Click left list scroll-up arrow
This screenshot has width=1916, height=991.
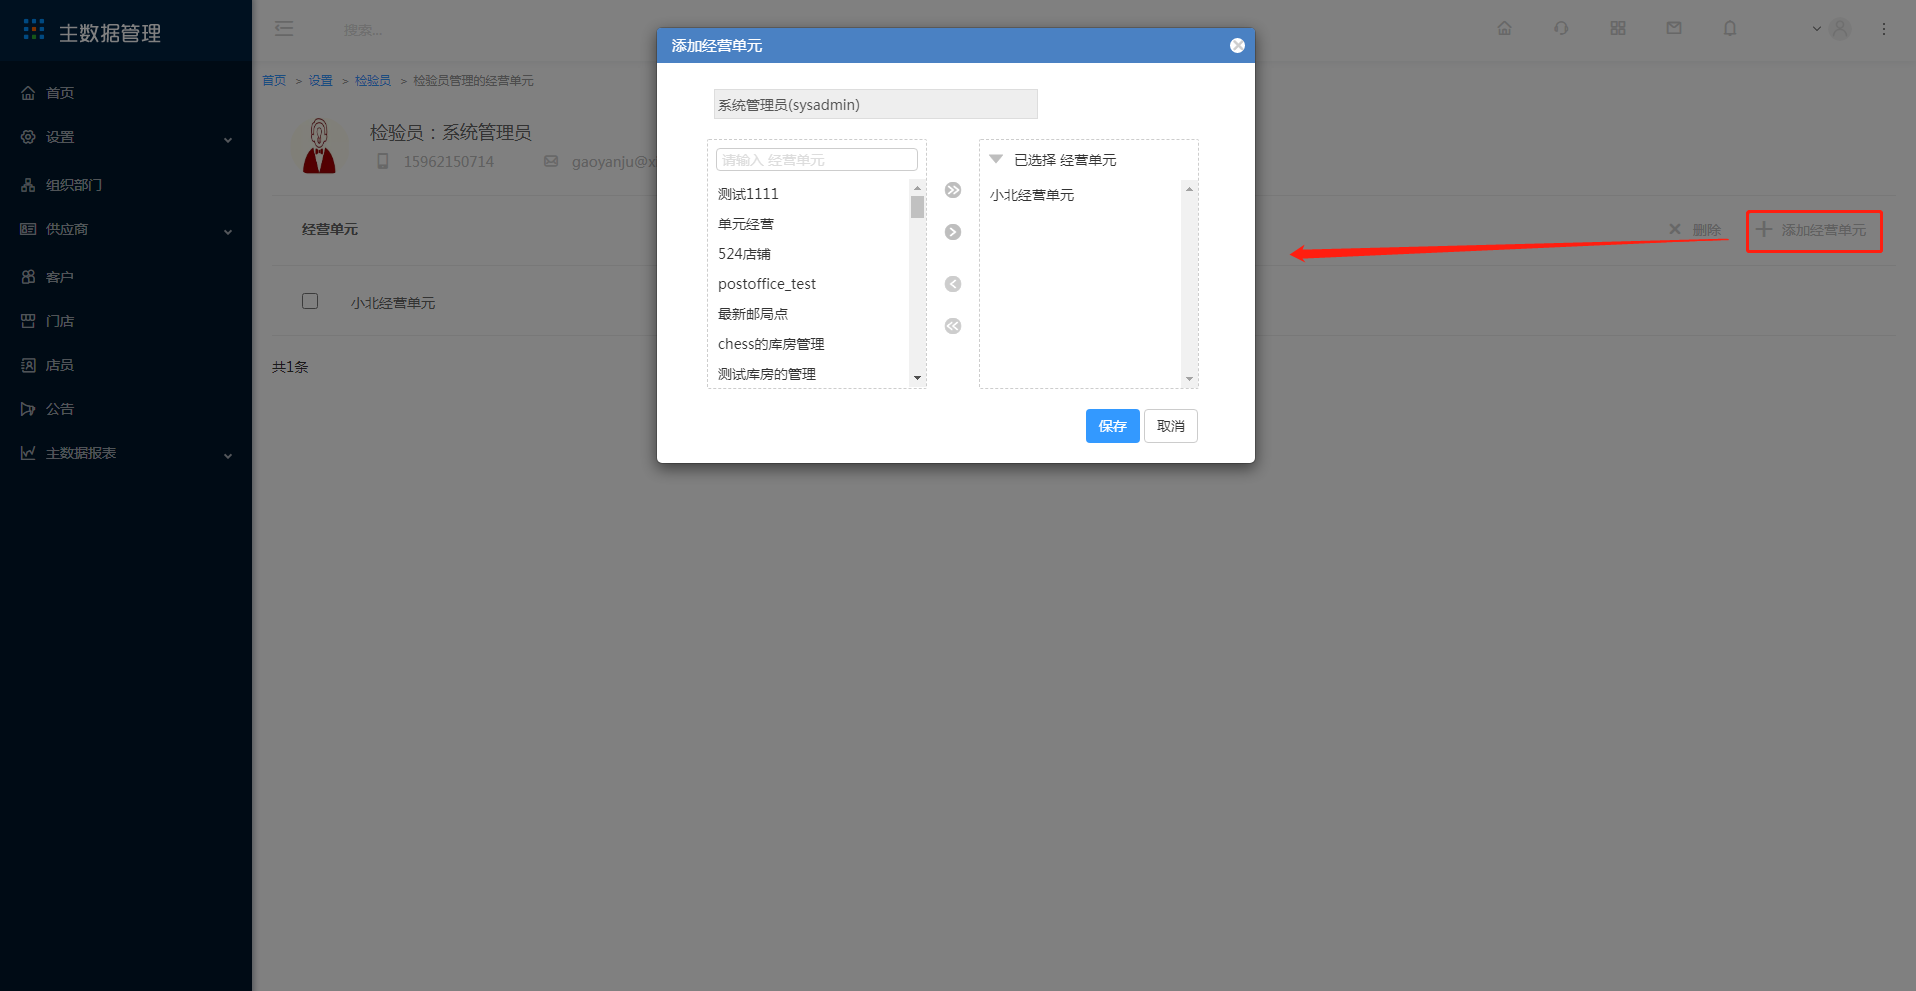click(917, 188)
